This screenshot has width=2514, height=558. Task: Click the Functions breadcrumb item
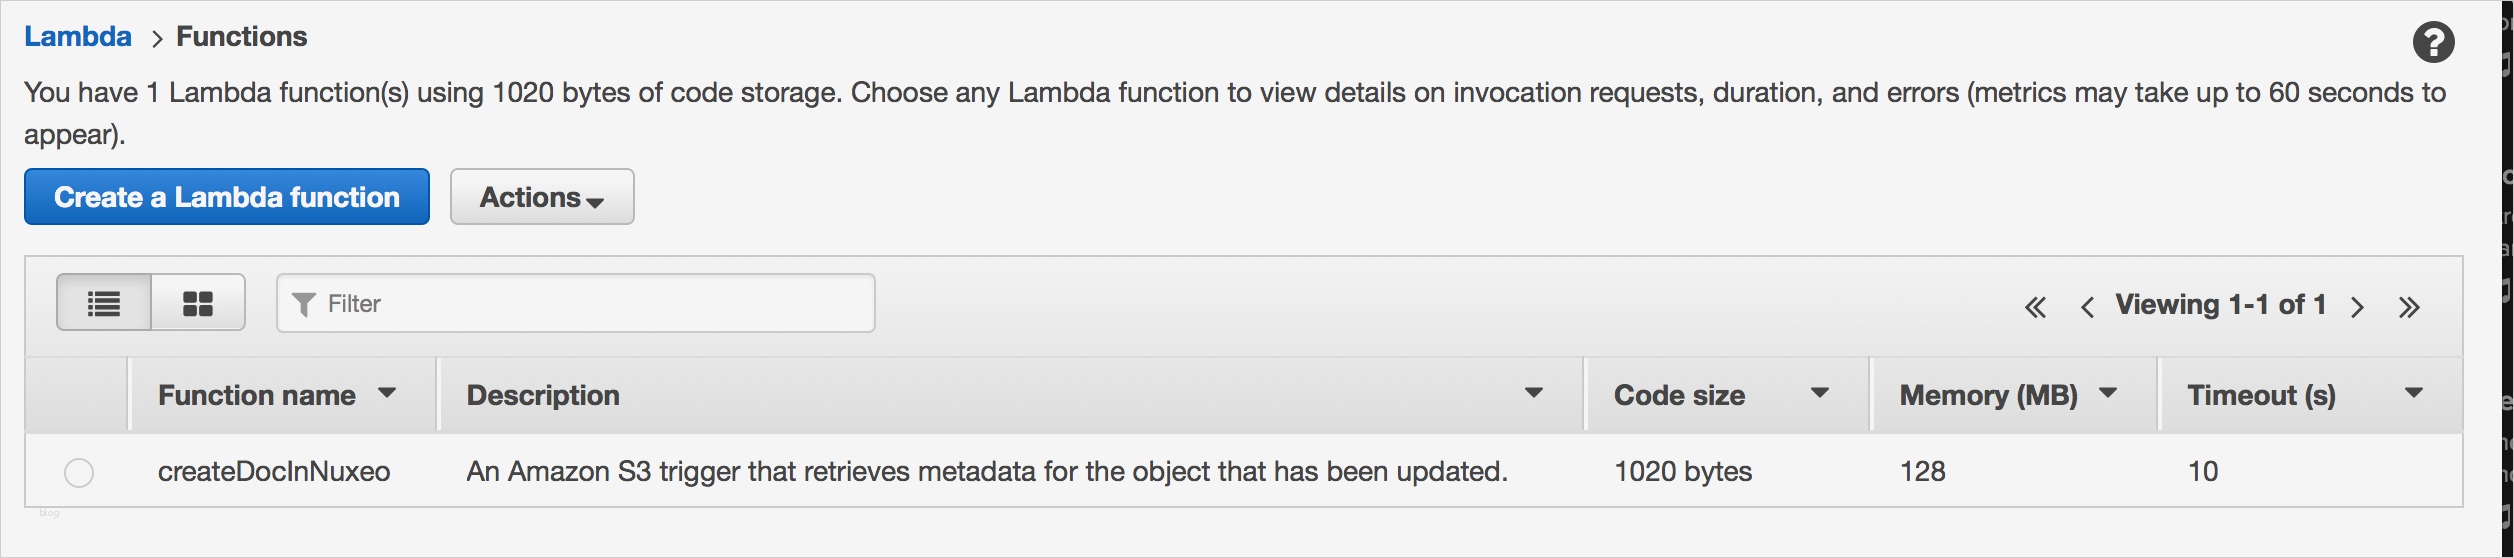[x=242, y=37]
